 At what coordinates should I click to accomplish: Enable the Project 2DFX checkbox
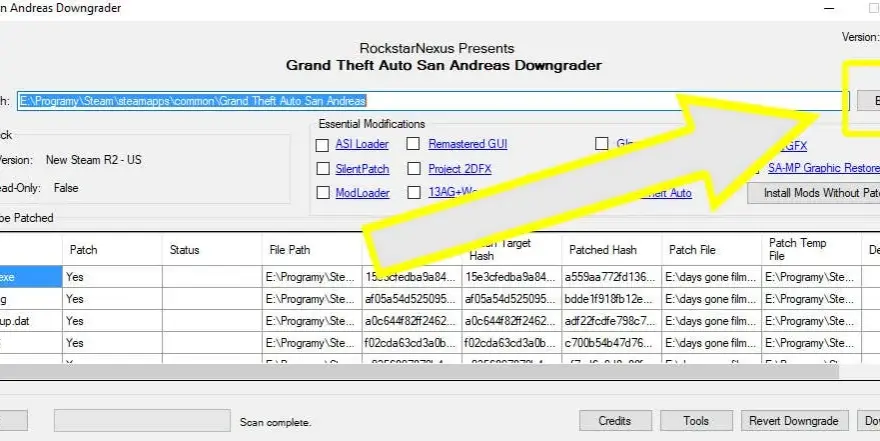pyautogui.click(x=414, y=168)
